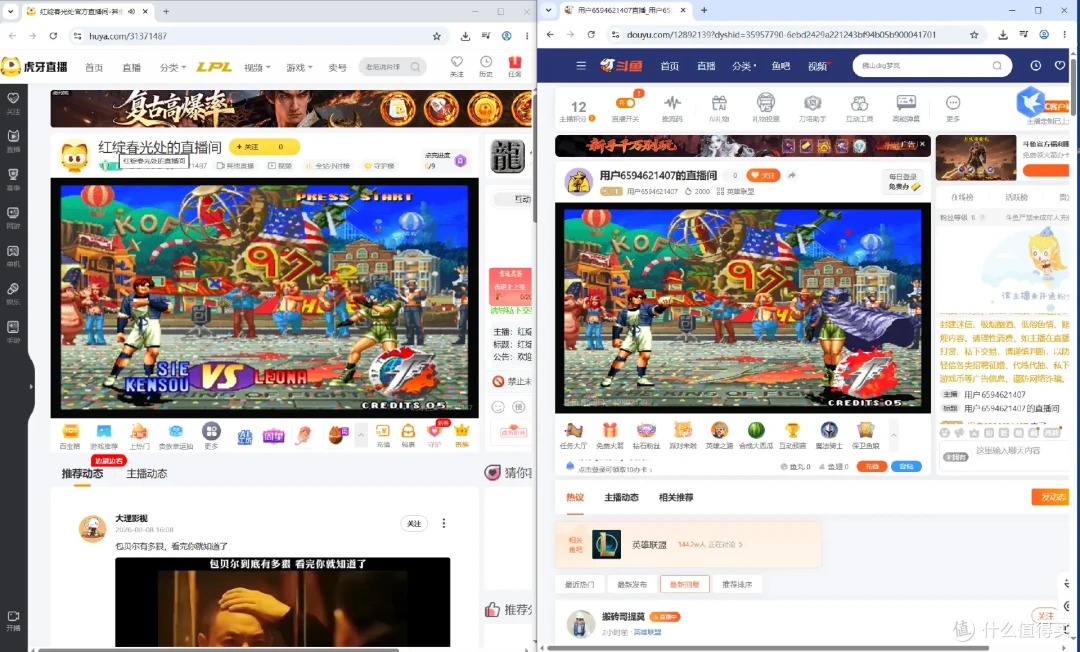Open 推流码 waveform icon in Douyu toolbar
Screen dimensions: 1080x652
click(672, 108)
